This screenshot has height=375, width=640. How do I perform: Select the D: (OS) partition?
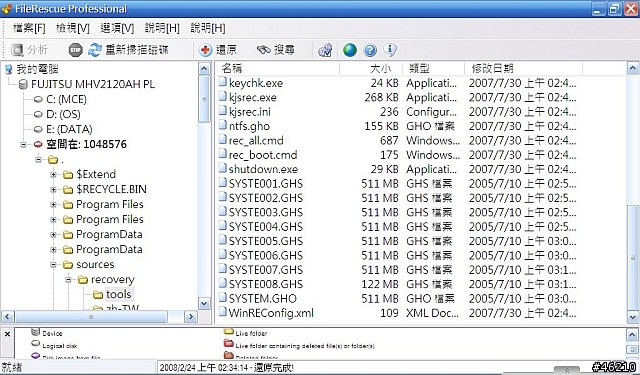point(63,114)
